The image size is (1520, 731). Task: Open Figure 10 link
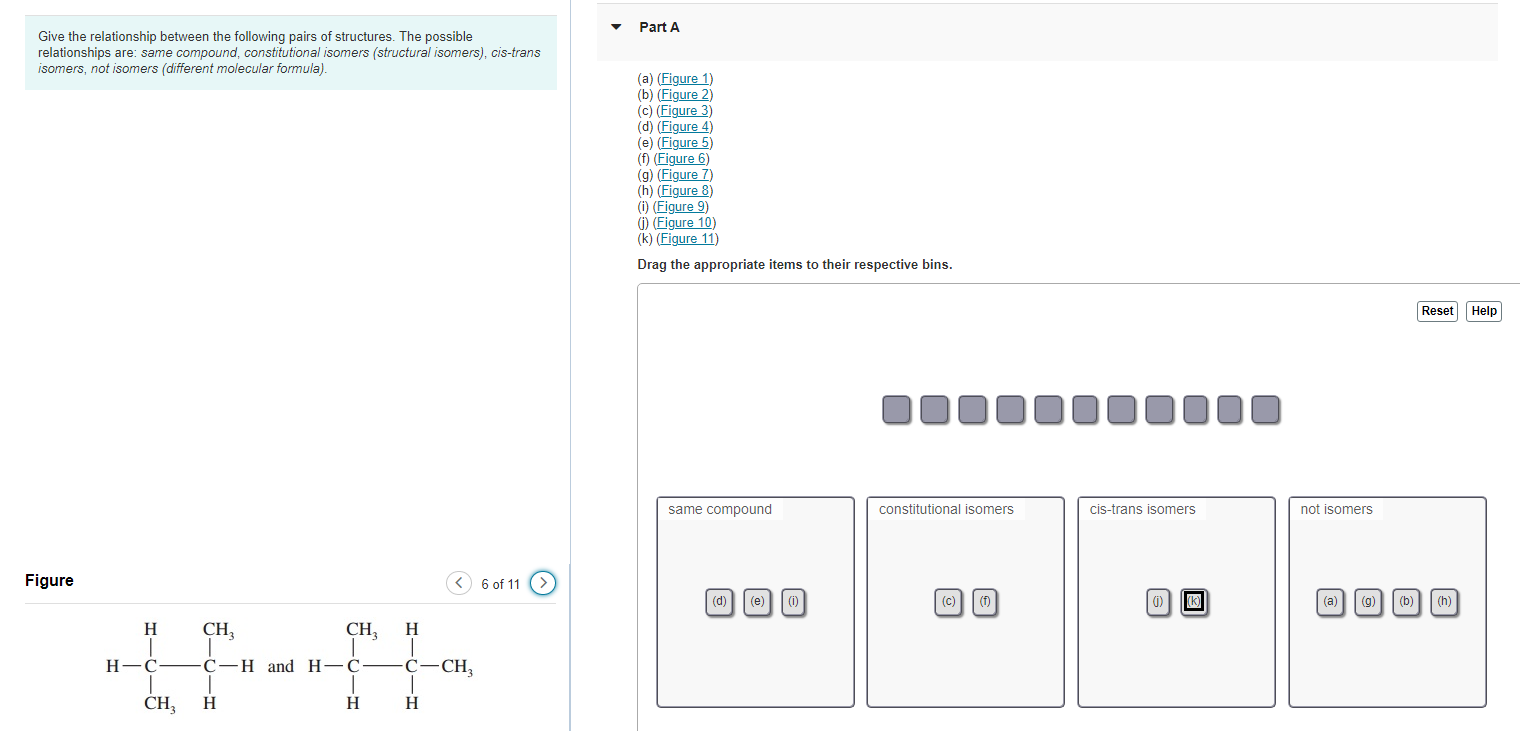pyautogui.click(x=684, y=222)
